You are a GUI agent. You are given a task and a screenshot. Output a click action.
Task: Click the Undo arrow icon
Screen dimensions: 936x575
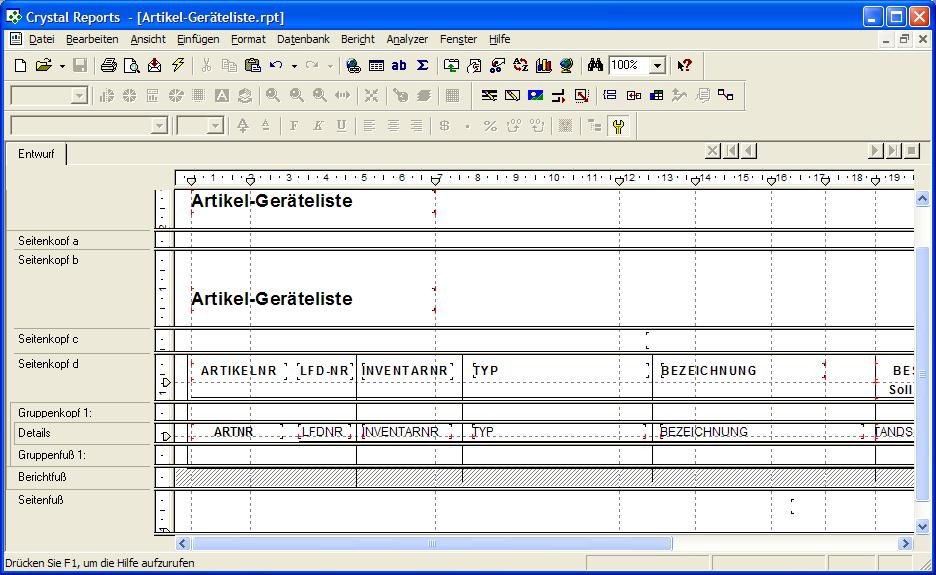pyautogui.click(x=276, y=65)
